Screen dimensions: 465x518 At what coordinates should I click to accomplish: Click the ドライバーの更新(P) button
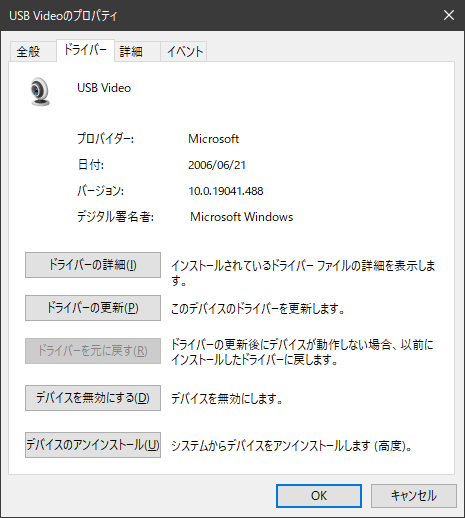coord(93,308)
